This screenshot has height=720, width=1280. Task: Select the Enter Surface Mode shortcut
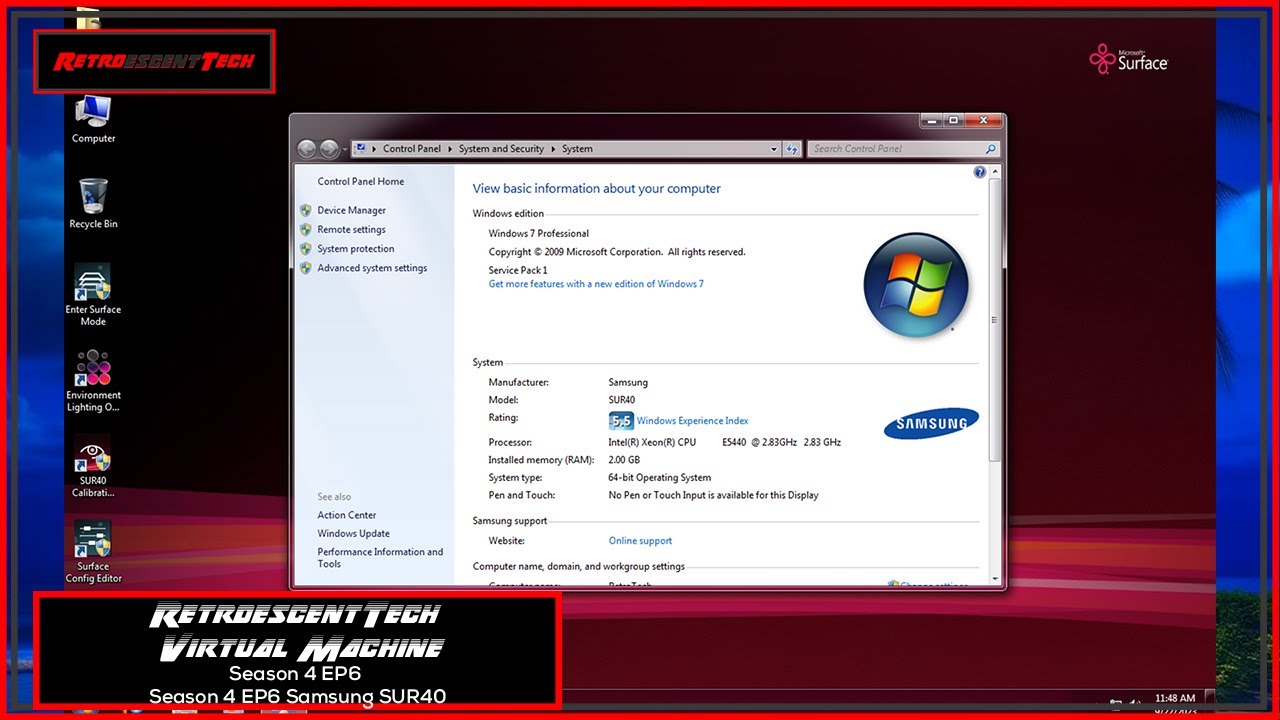pos(93,295)
